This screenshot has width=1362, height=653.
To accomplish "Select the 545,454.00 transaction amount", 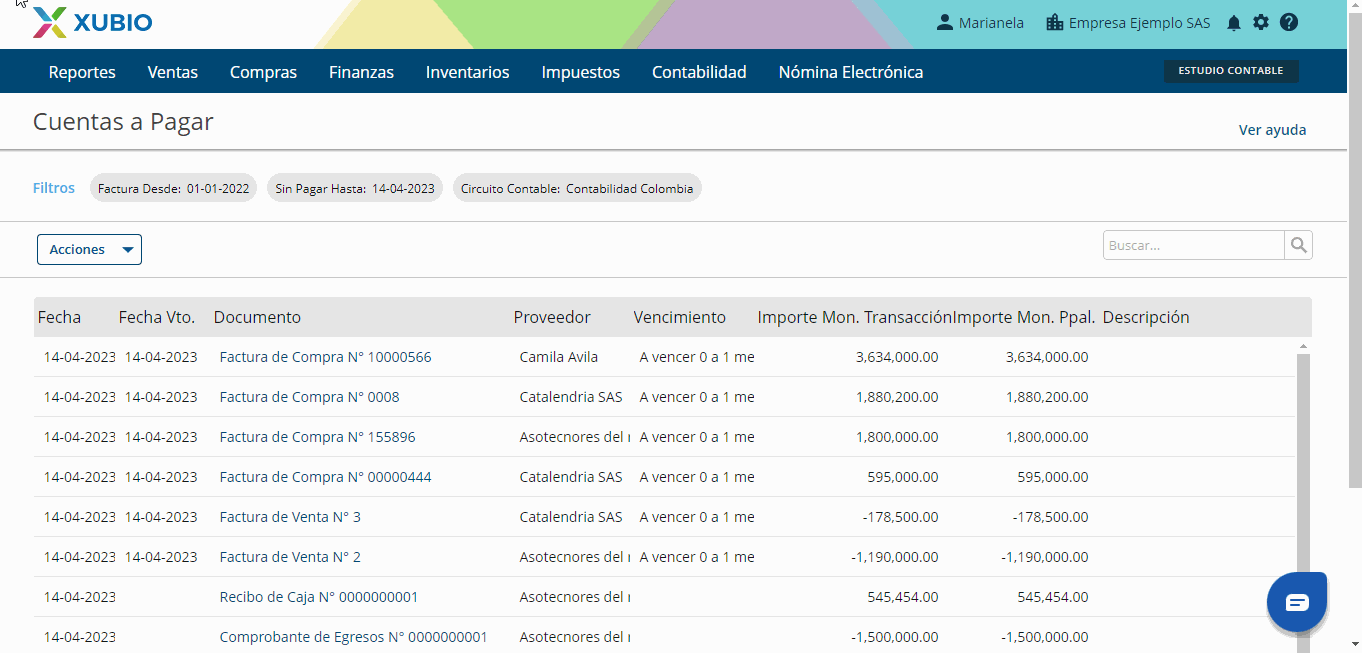I will click(903, 597).
